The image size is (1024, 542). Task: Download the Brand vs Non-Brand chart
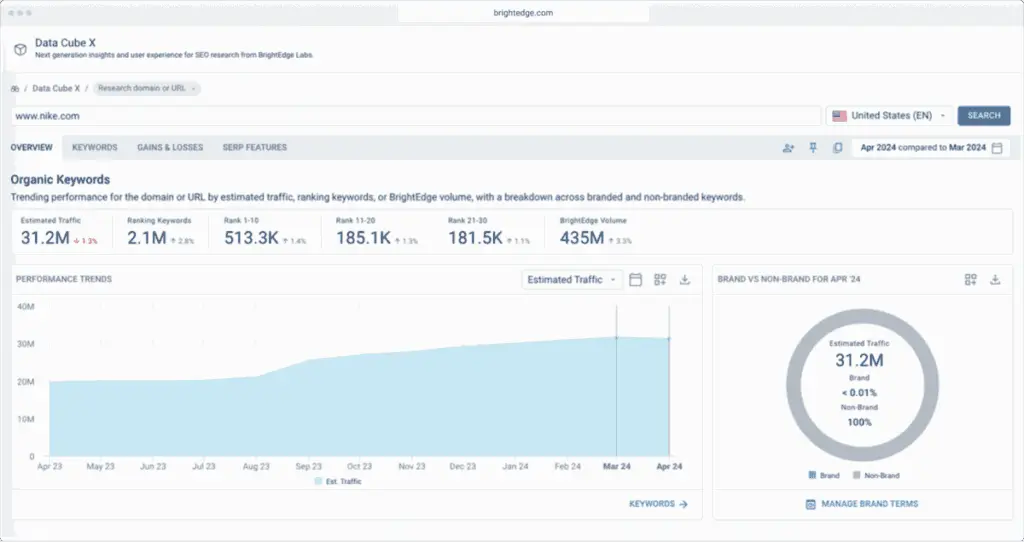click(995, 280)
